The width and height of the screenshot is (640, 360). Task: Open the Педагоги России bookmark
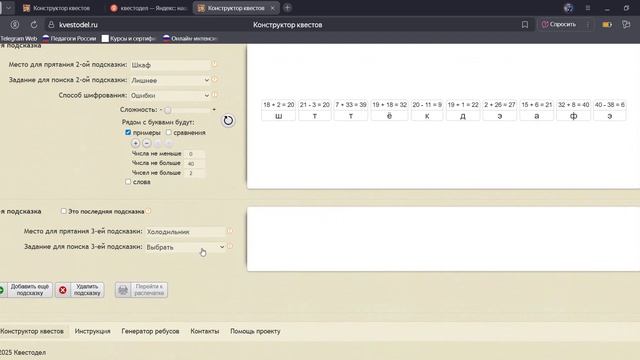[x=69, y=38]
